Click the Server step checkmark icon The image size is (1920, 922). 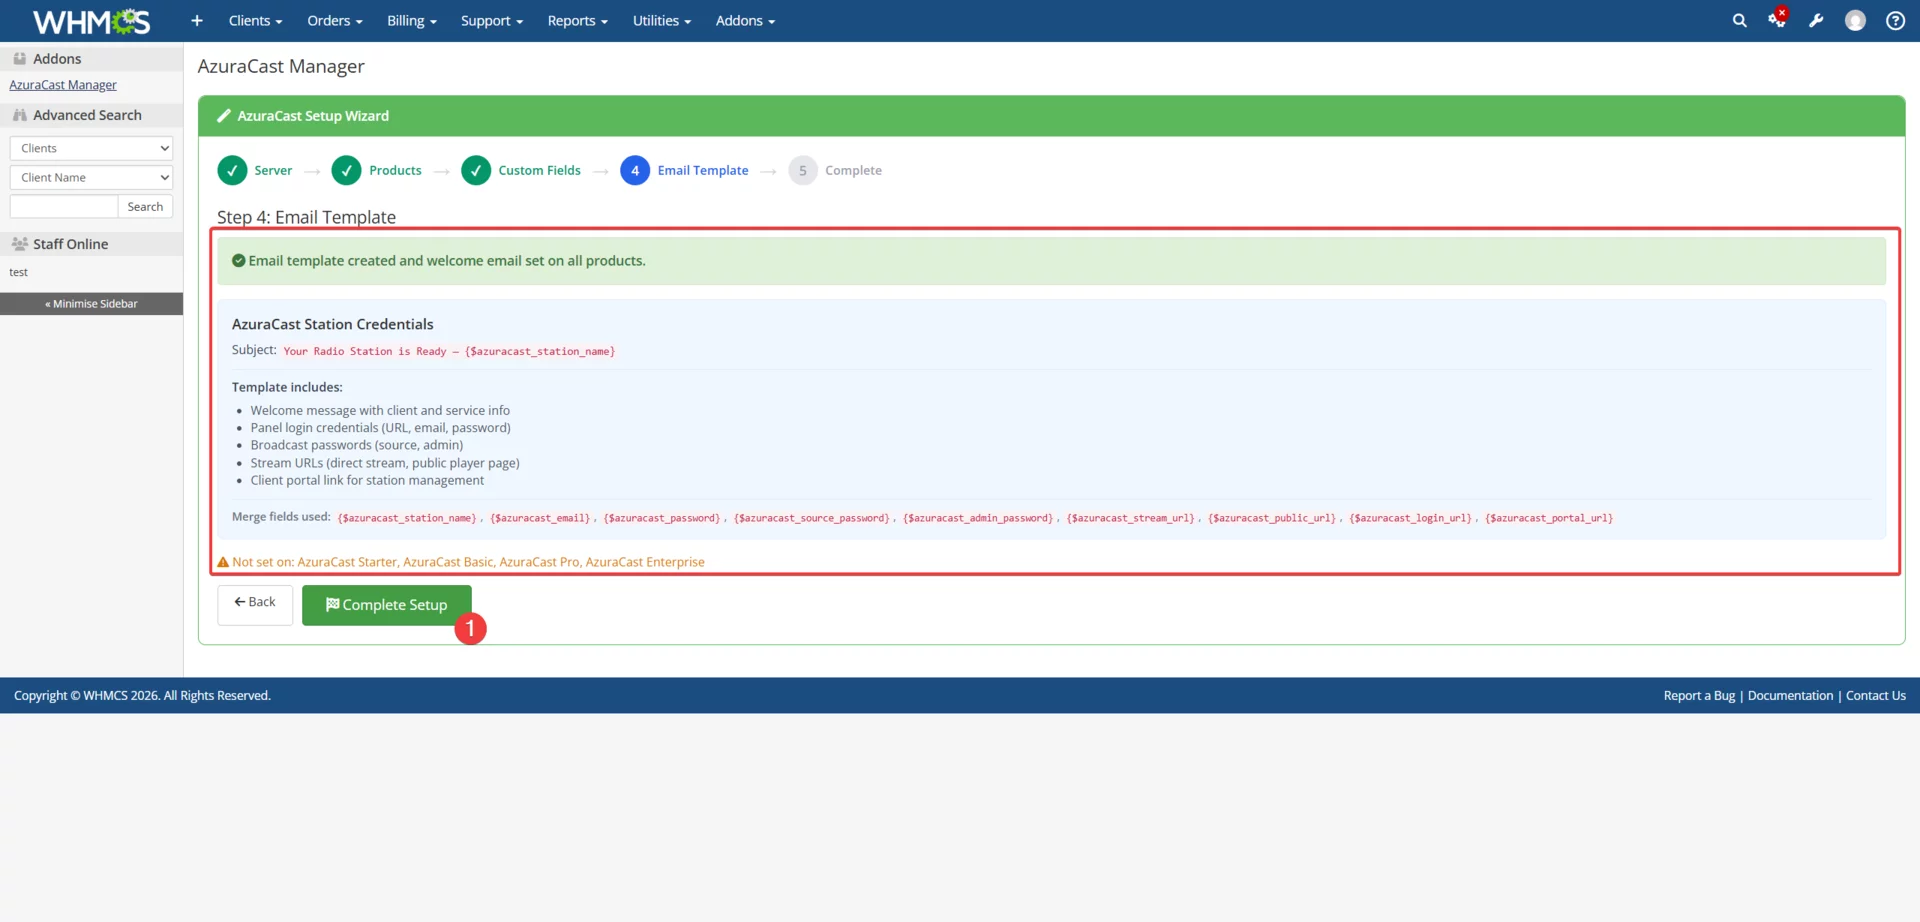click(x=232, y=170)
